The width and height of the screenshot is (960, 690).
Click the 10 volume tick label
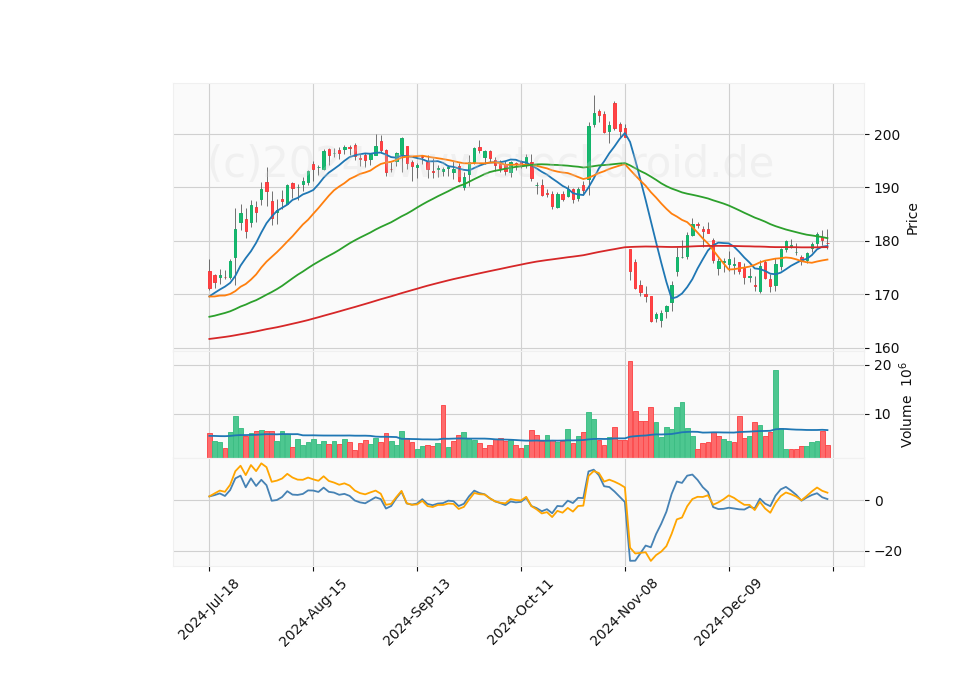click(882, 415)
